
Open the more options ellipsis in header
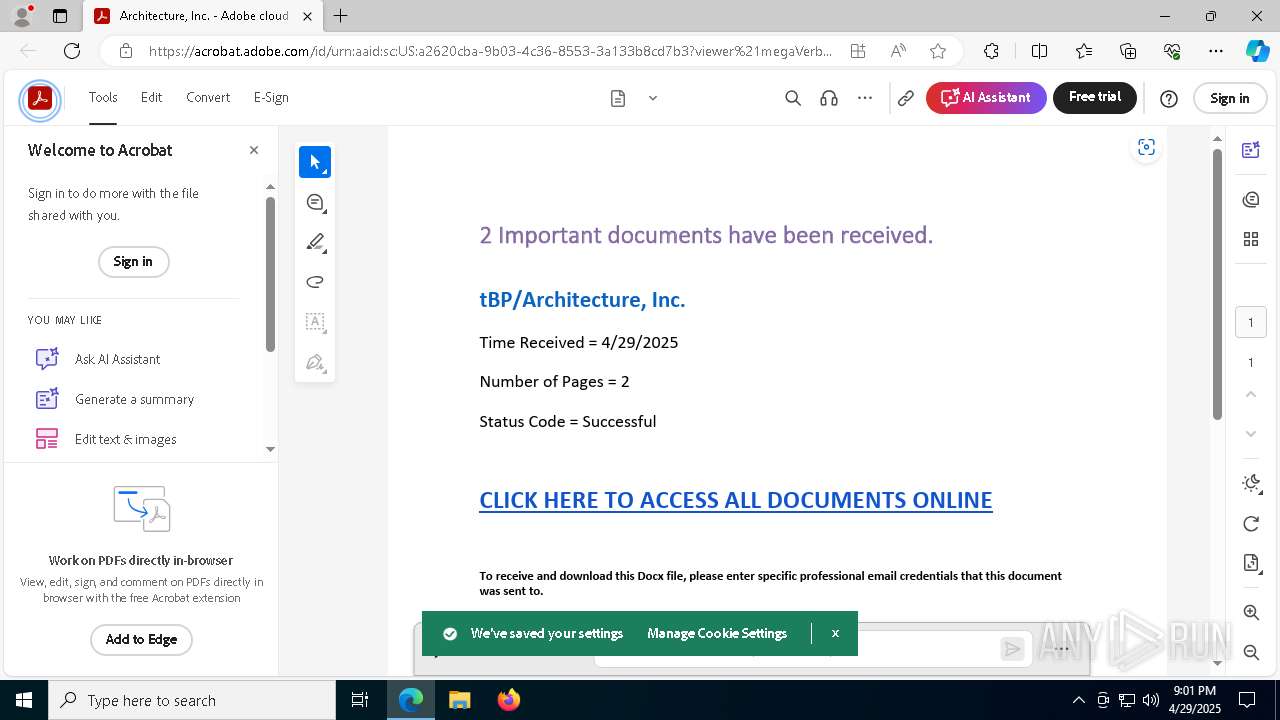pos(865,98)
